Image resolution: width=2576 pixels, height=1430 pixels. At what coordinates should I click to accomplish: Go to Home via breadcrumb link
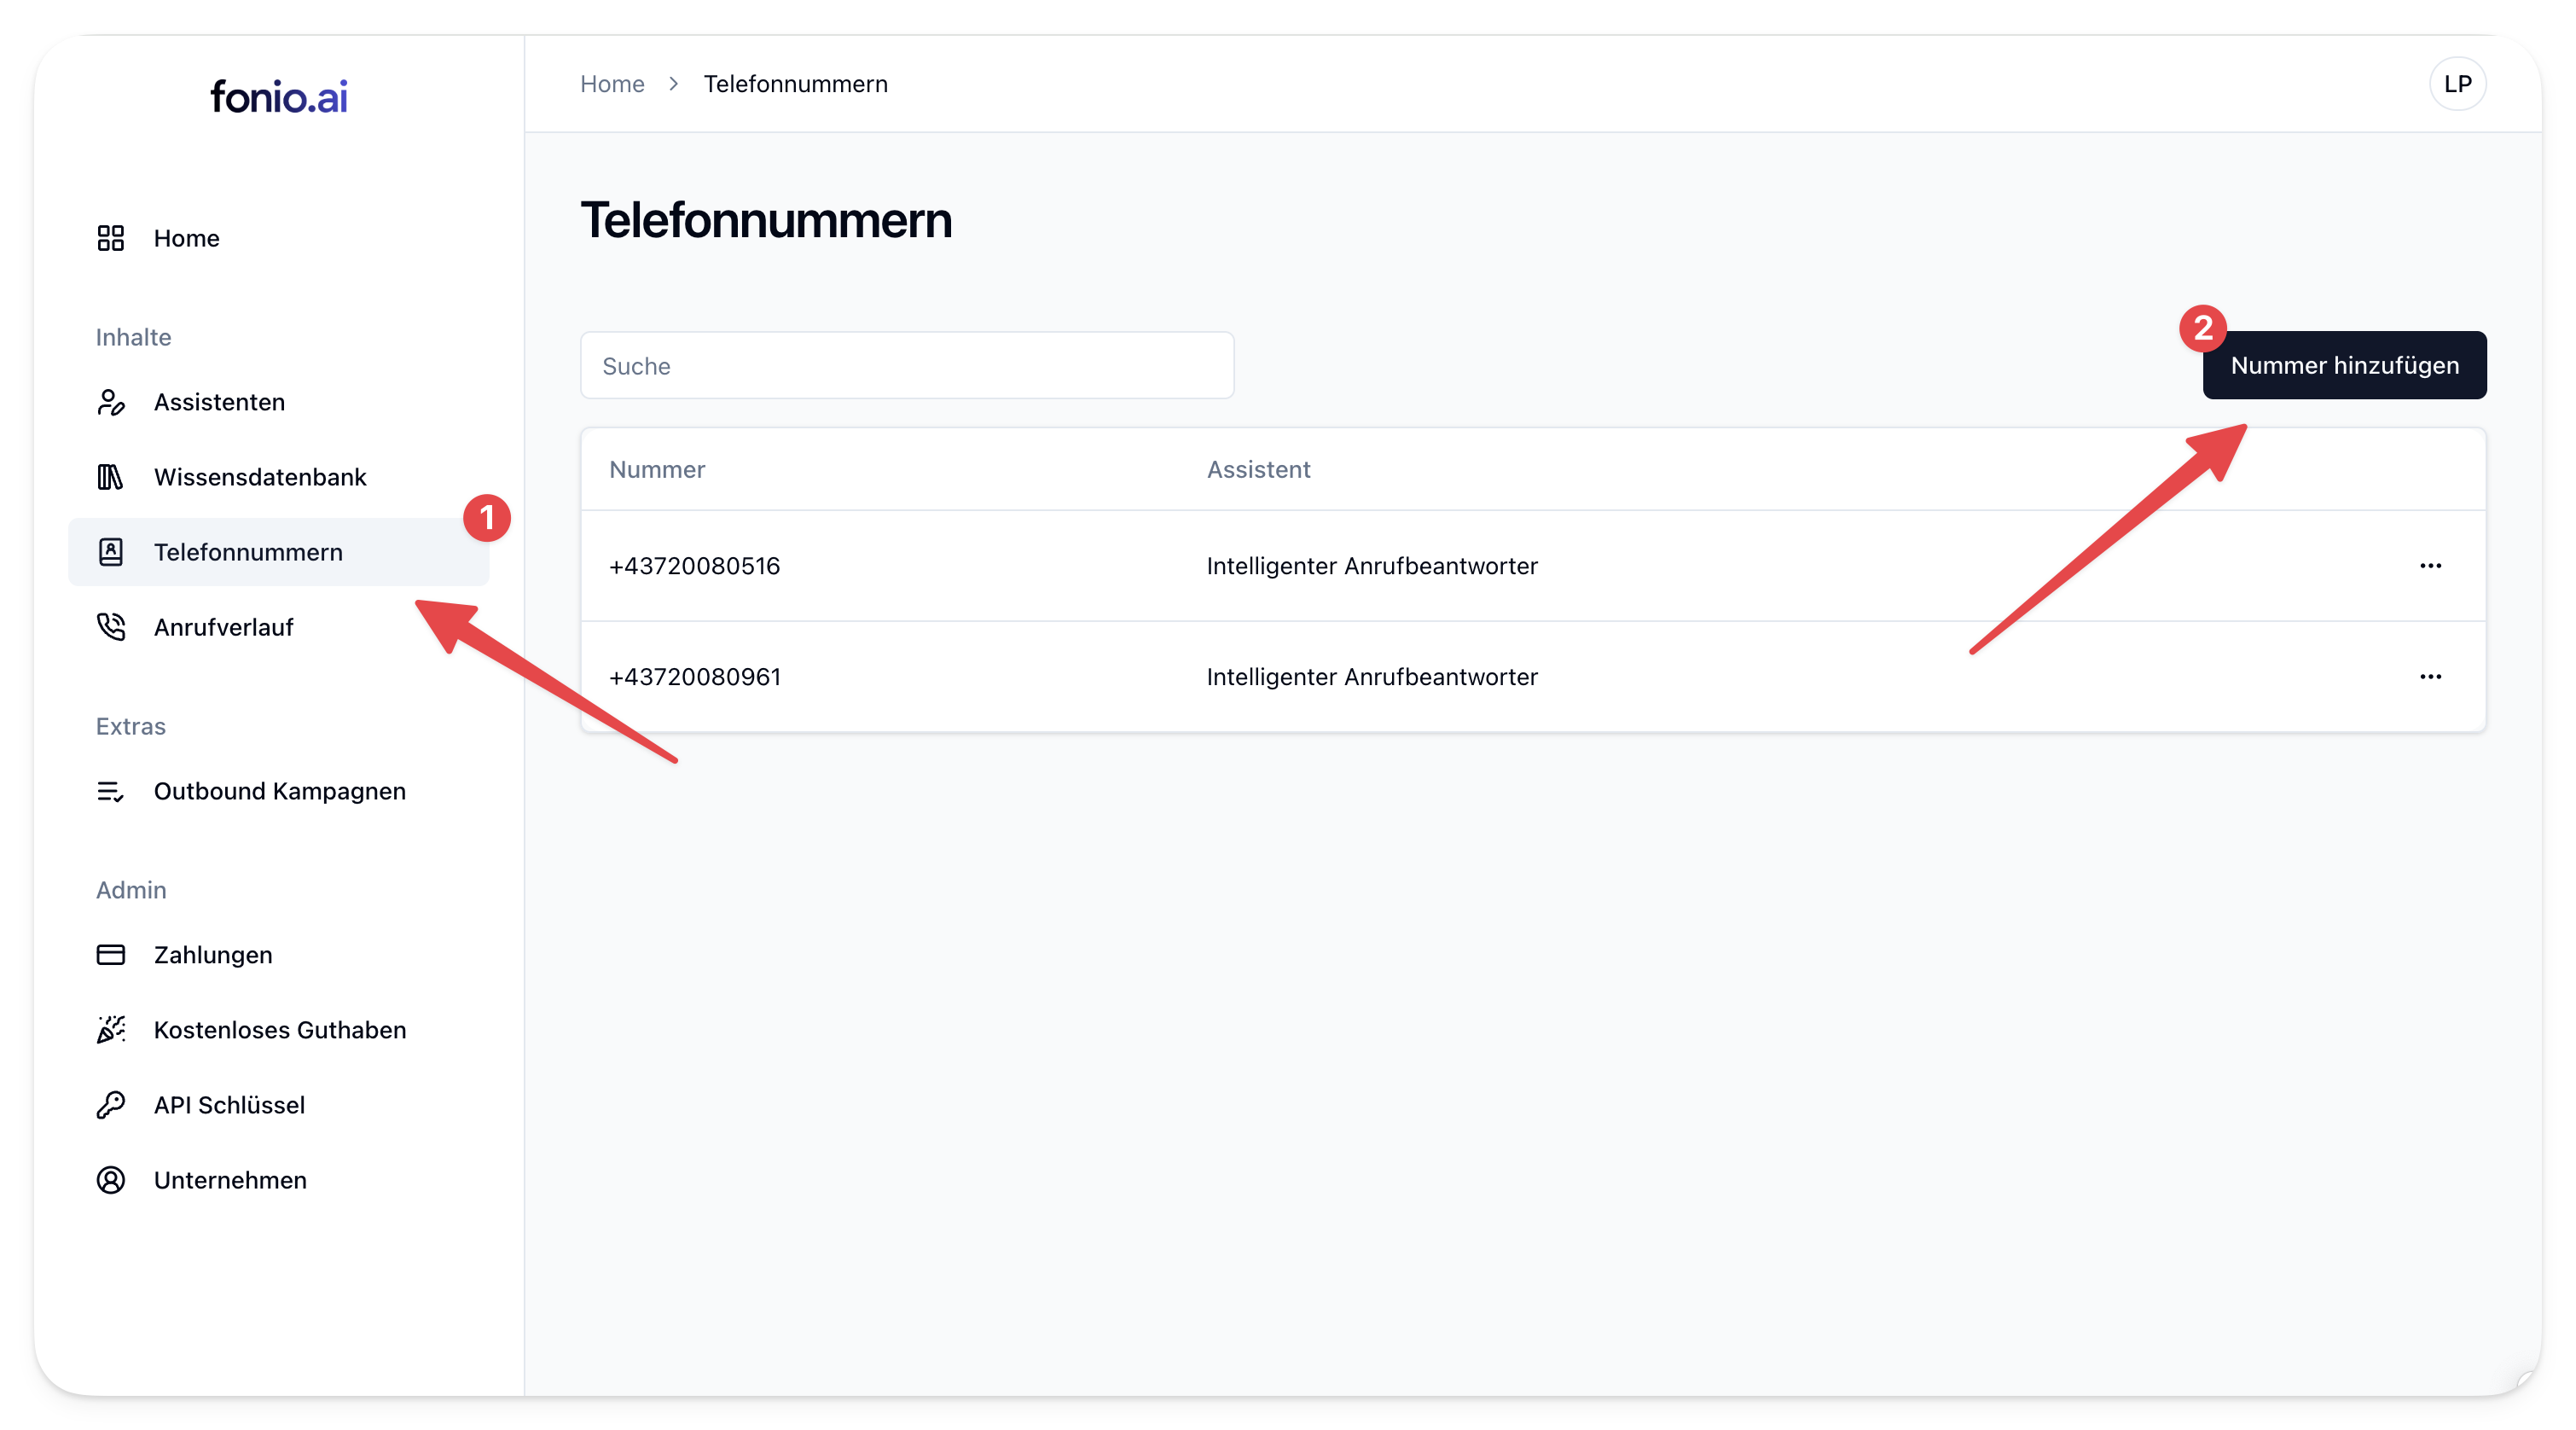[612, 84]
